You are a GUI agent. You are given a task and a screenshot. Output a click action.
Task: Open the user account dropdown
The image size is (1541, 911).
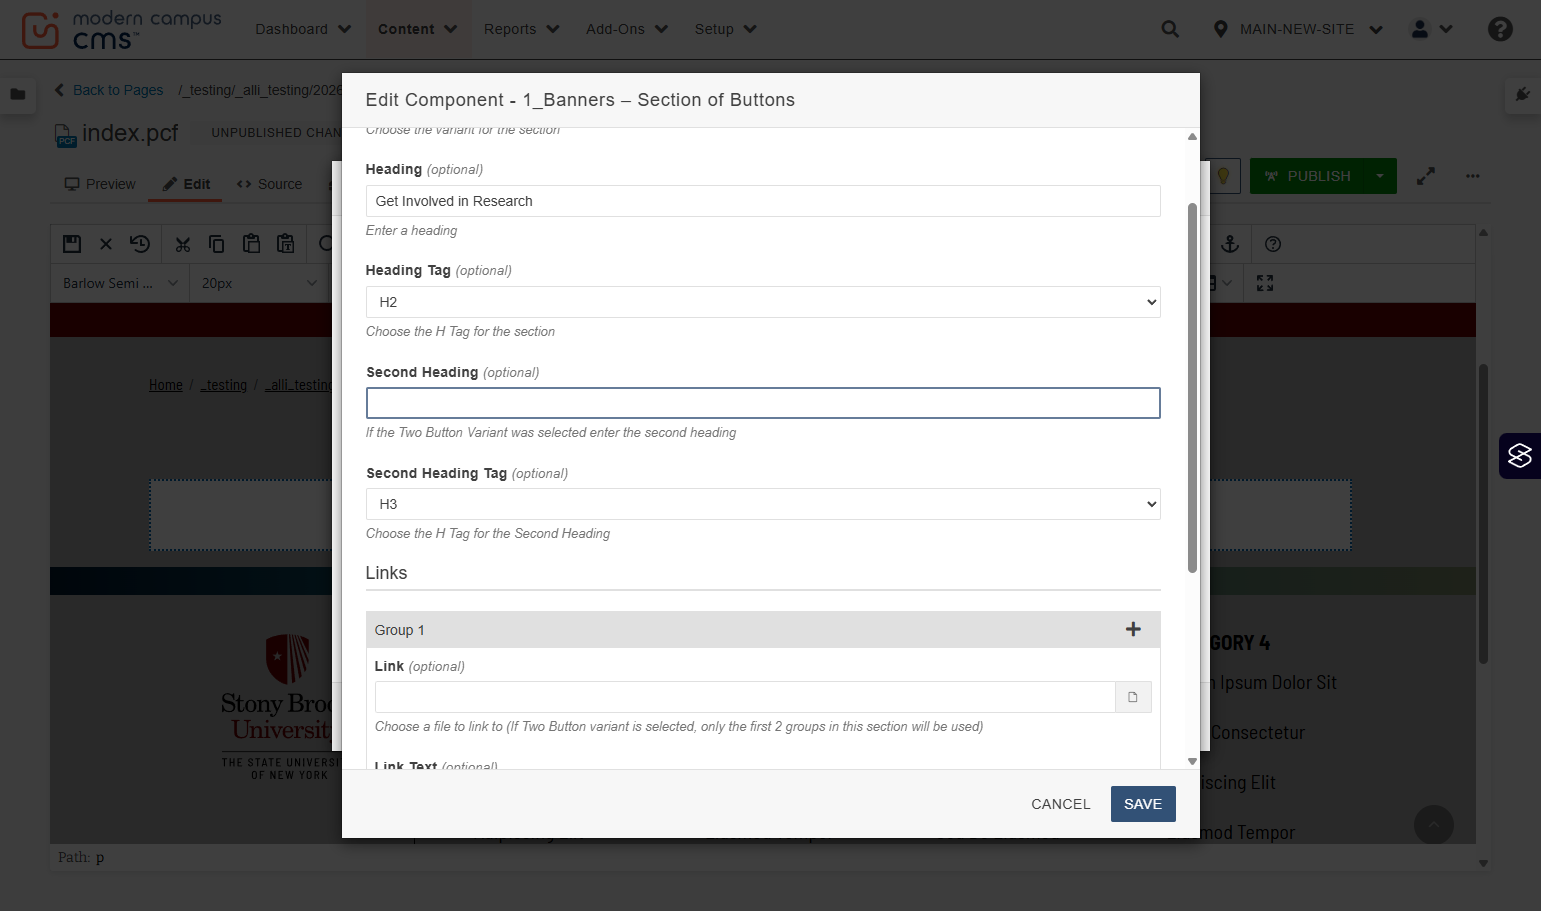pos(1431,29)
